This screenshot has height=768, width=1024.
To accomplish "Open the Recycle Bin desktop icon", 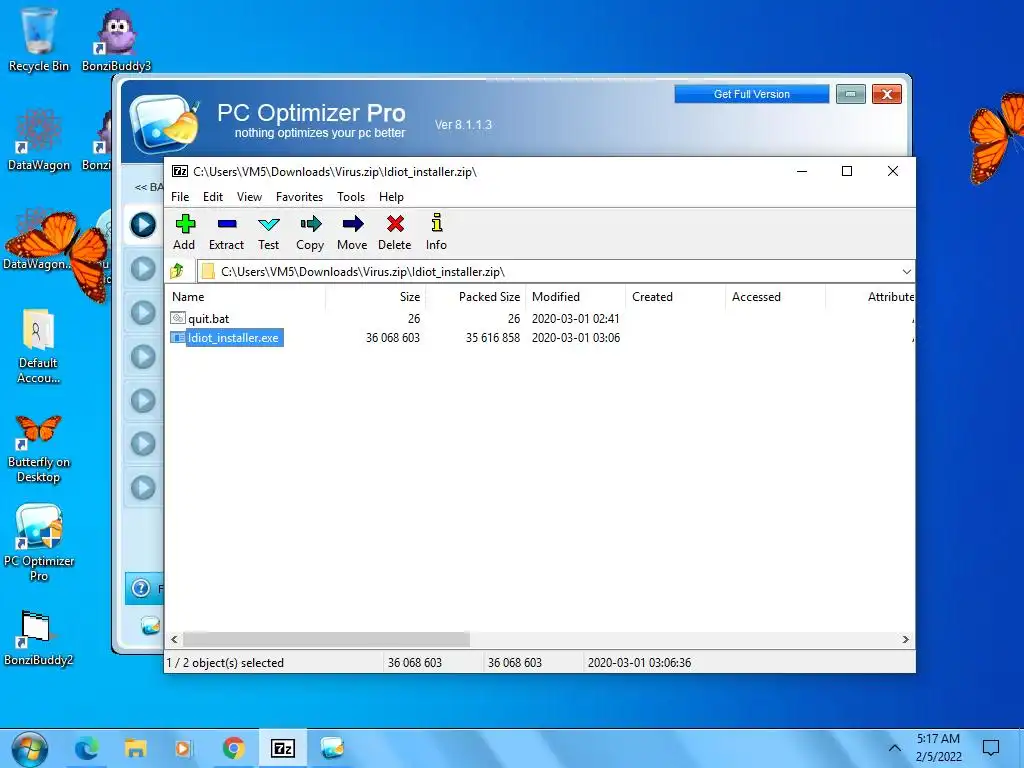I will tap(39, 39).
